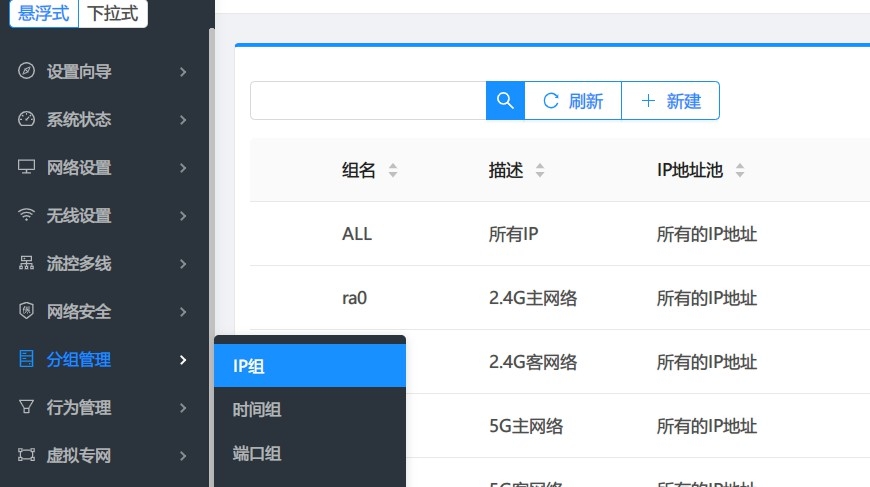Click the shield icon beside 网络安全
This screenshot has height=487, width=870.
coord(27,311)
